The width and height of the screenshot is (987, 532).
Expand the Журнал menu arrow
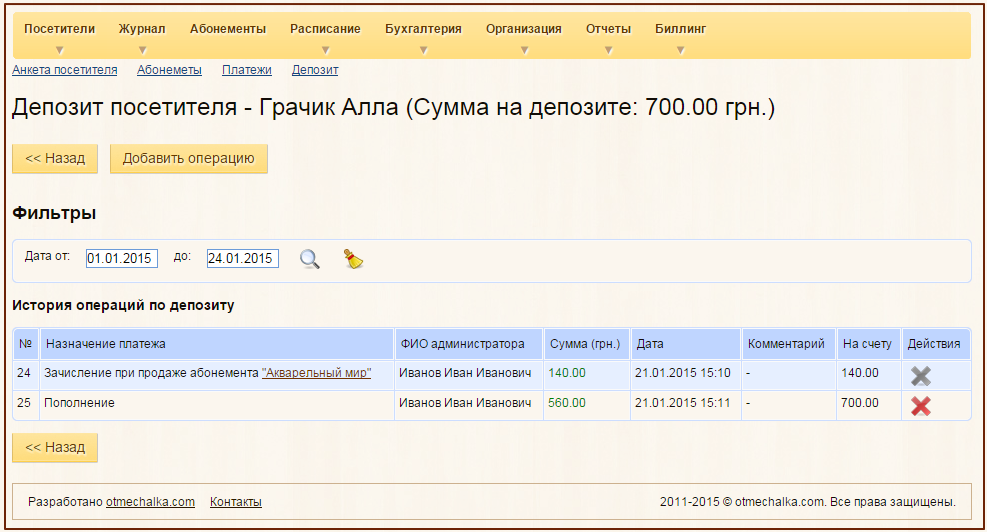coord(142,50)
